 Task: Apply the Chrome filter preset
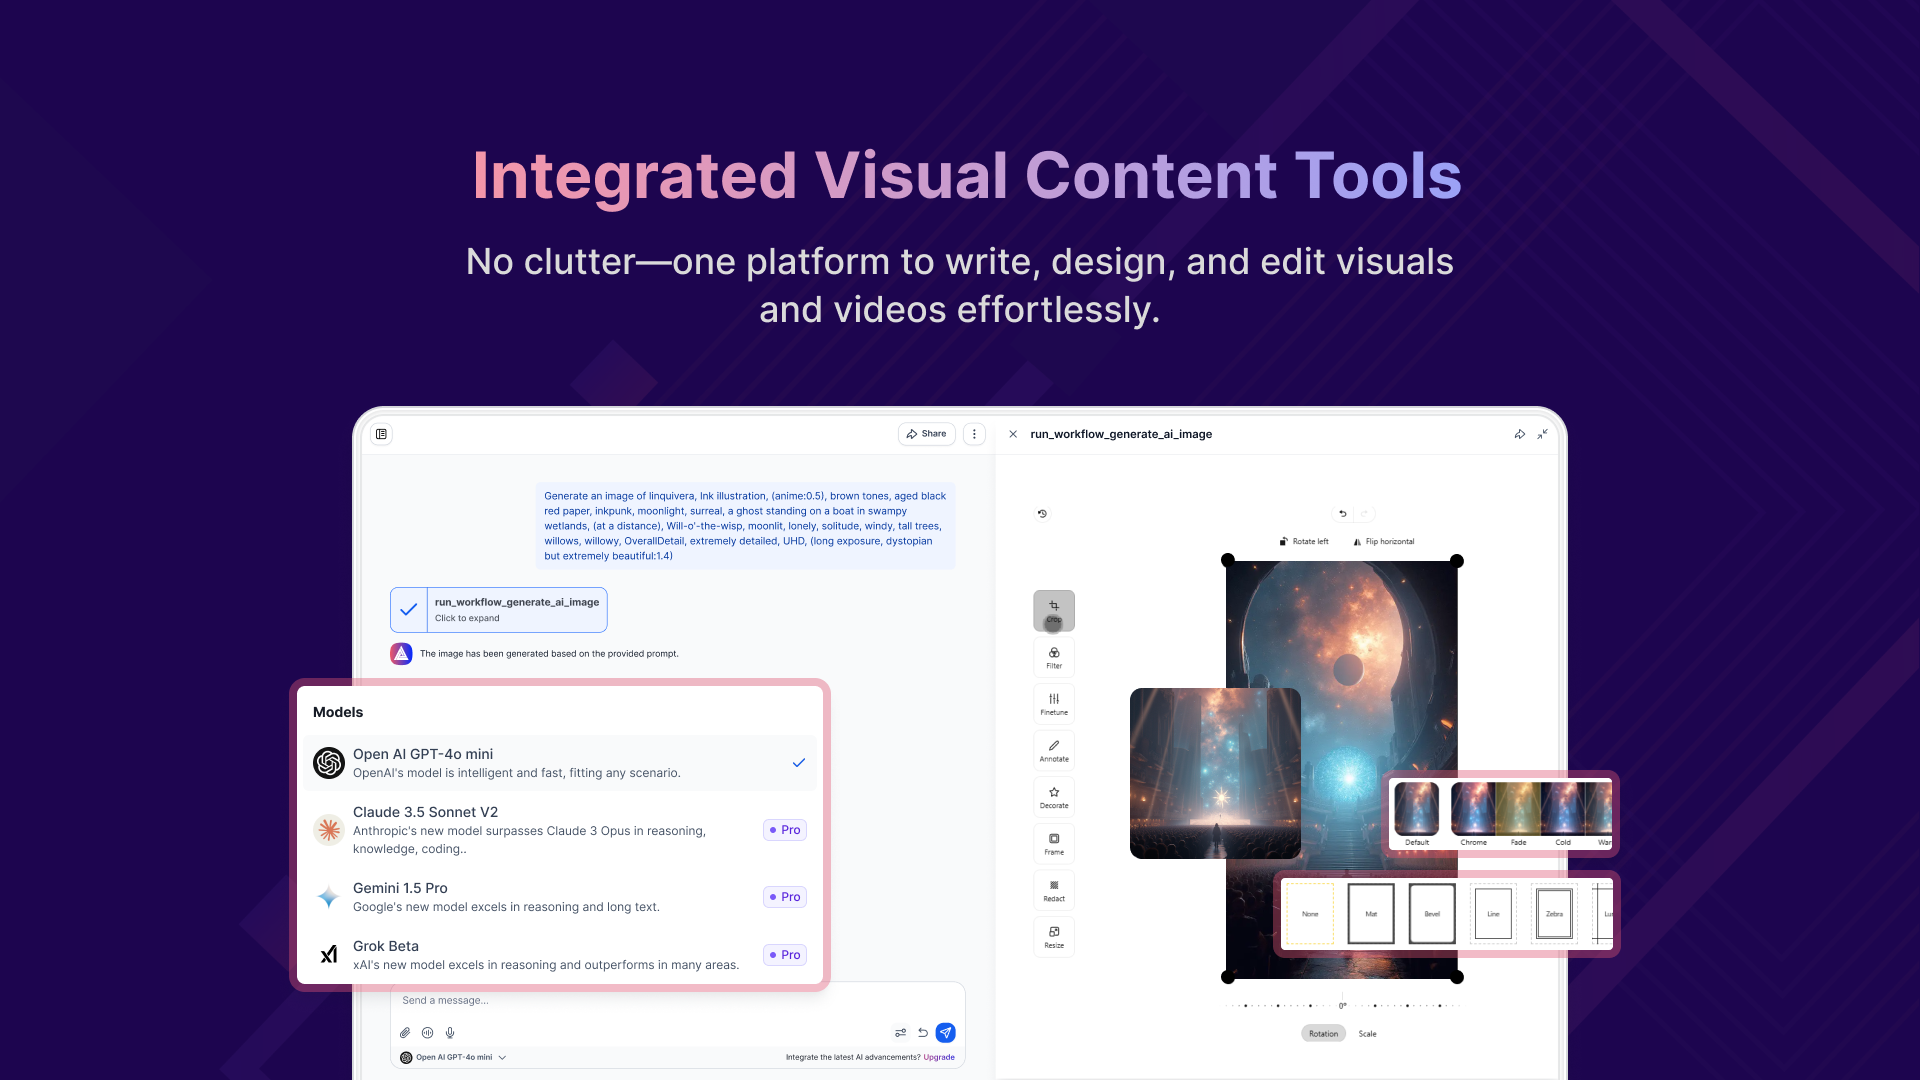click(x=1473, y=810)
